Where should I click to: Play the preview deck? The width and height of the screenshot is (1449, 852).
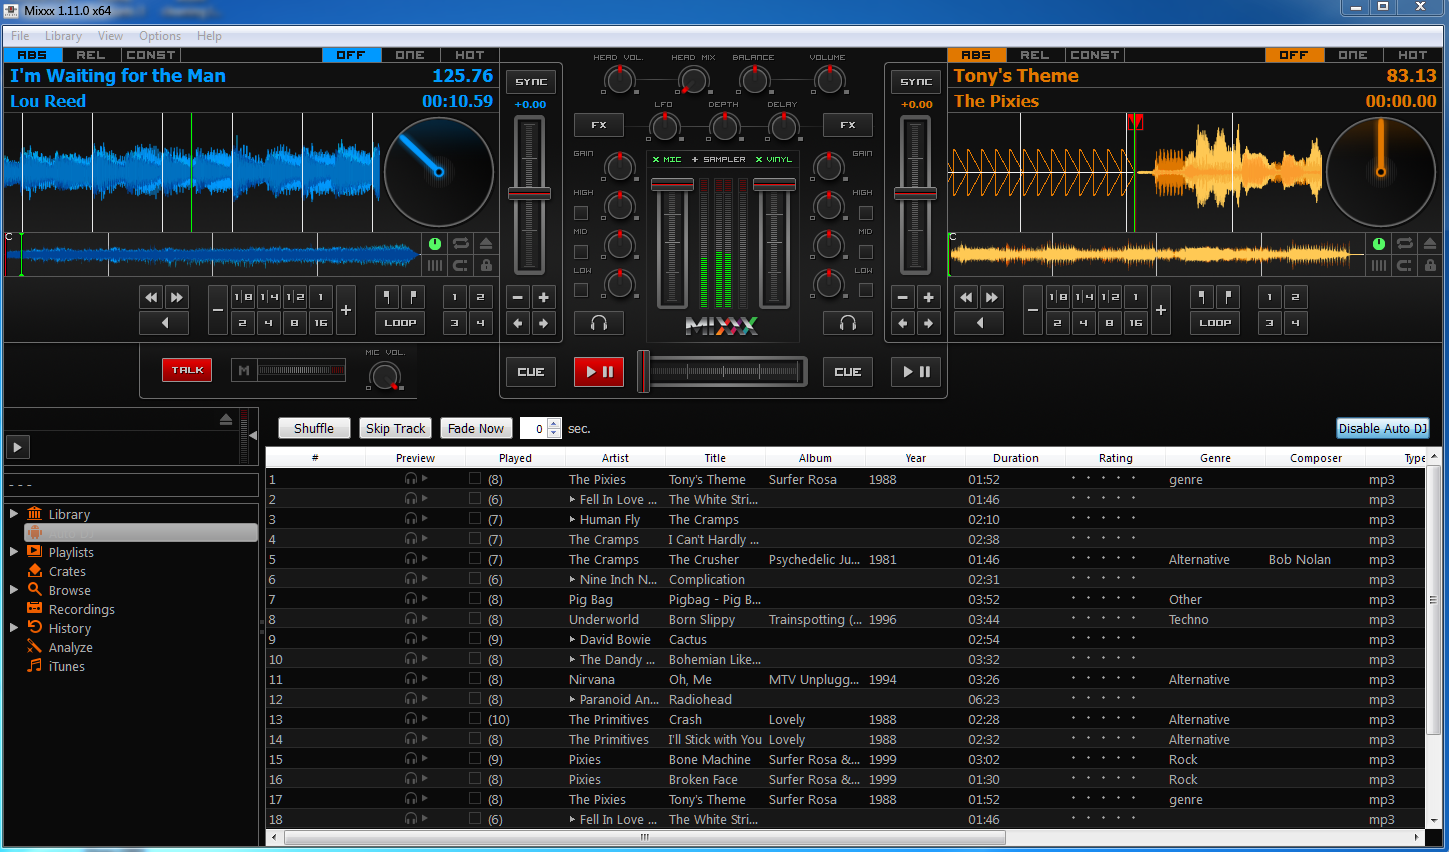tap(18, 447)
